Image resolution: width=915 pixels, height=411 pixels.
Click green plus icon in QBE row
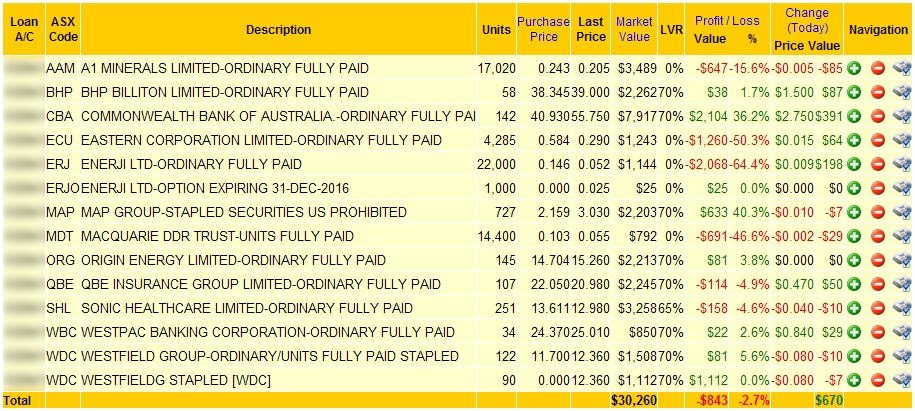point(854,284)
